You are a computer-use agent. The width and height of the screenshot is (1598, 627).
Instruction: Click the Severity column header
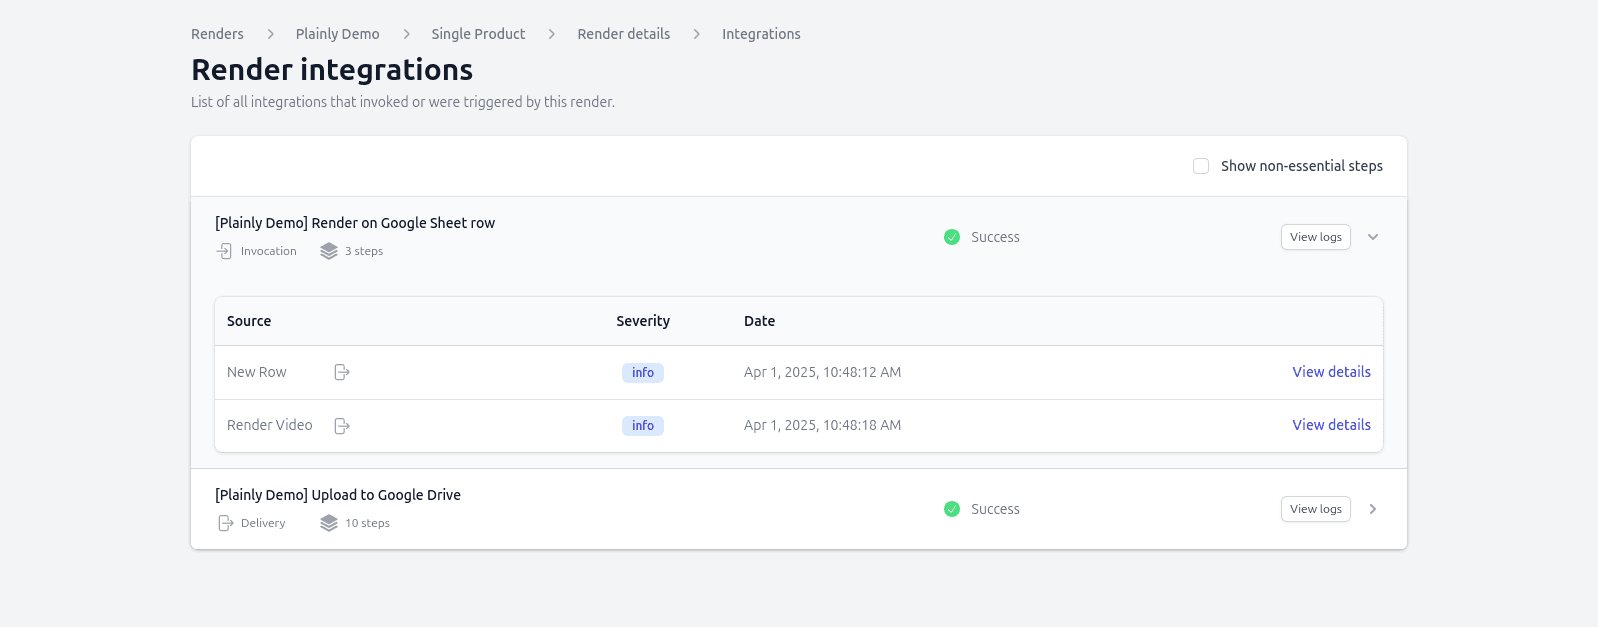tap(643, 321)
